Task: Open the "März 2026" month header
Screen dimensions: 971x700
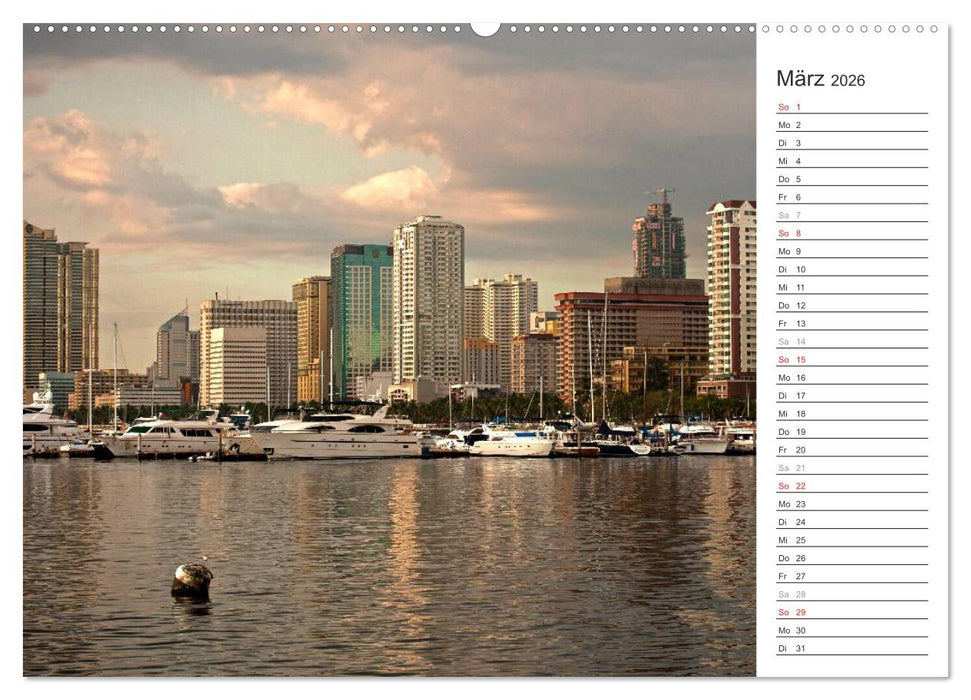Action: (x=820, y=80)
